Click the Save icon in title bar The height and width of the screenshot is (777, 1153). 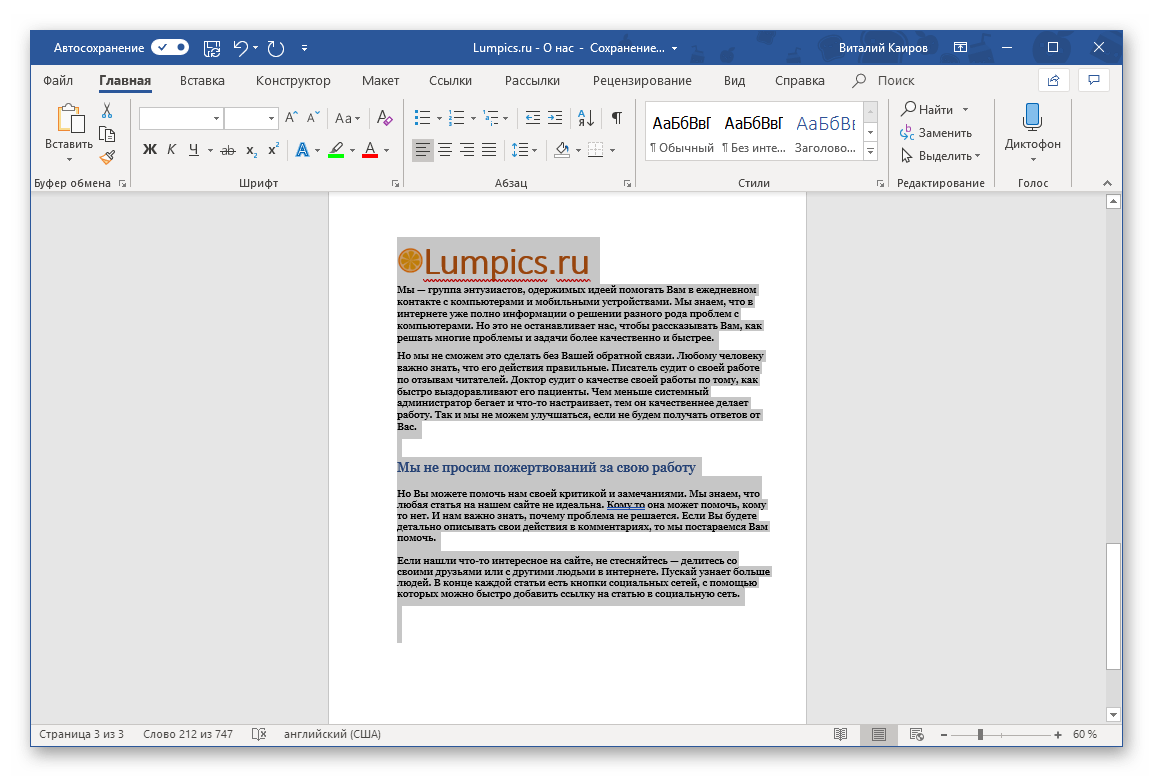click(212, 47)
